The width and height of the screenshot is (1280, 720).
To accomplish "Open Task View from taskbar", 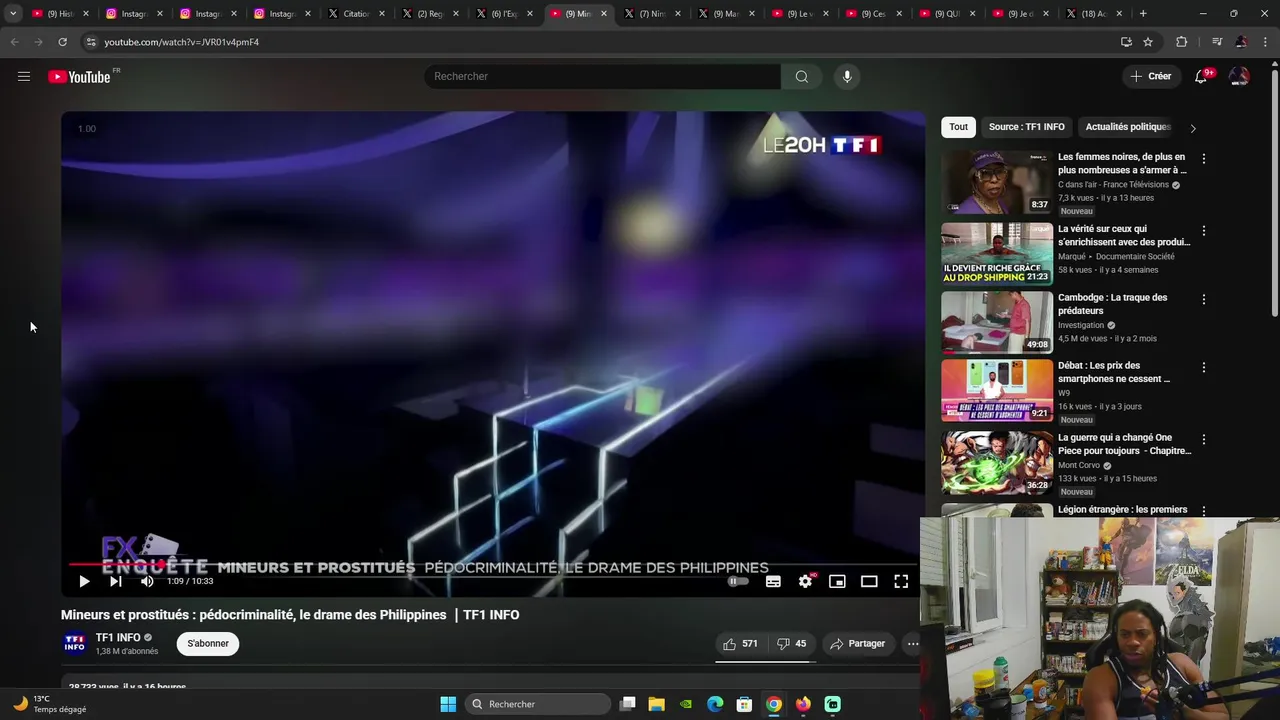I will pos(627,704).
